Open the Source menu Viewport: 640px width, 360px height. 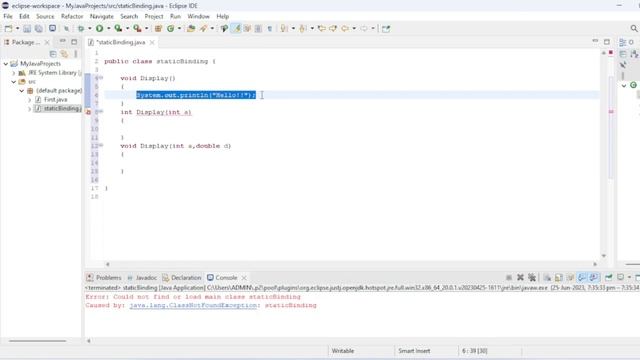point(45,16)
